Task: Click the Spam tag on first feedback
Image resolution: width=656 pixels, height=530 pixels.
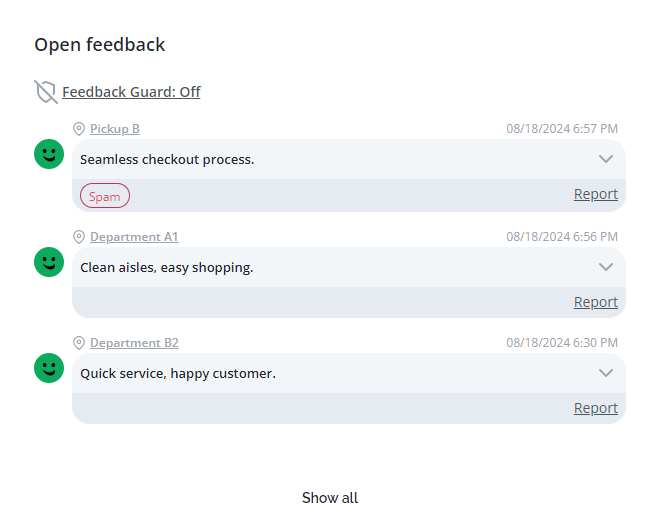Action: click(x=105, y=196)
